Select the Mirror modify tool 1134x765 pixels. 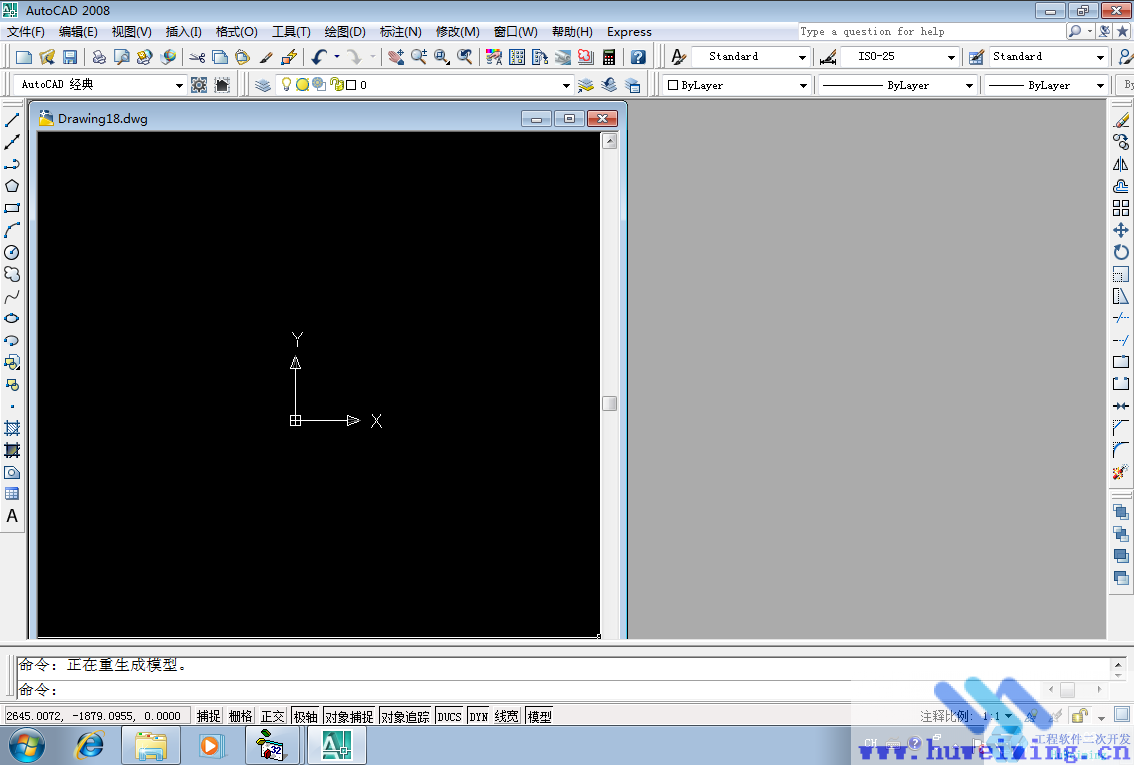[1121, 164]
